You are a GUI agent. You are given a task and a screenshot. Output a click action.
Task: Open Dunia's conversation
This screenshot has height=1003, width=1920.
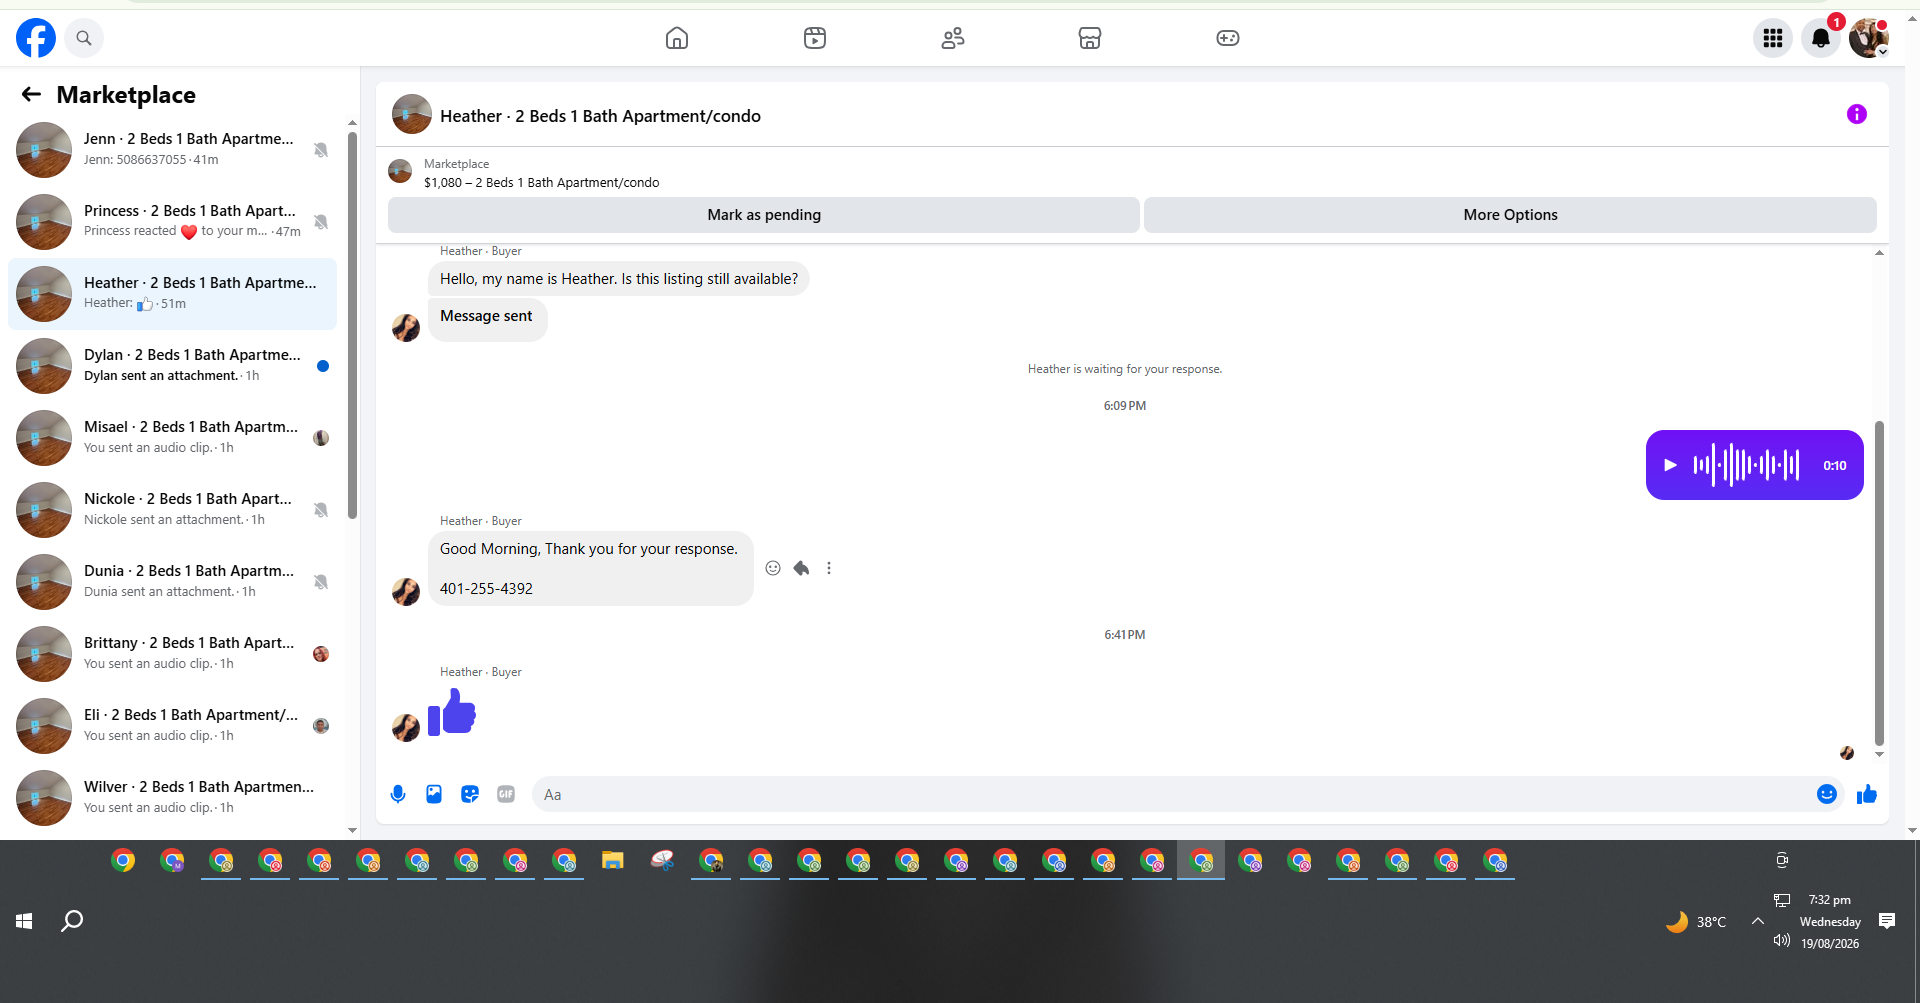pos(172,582)
